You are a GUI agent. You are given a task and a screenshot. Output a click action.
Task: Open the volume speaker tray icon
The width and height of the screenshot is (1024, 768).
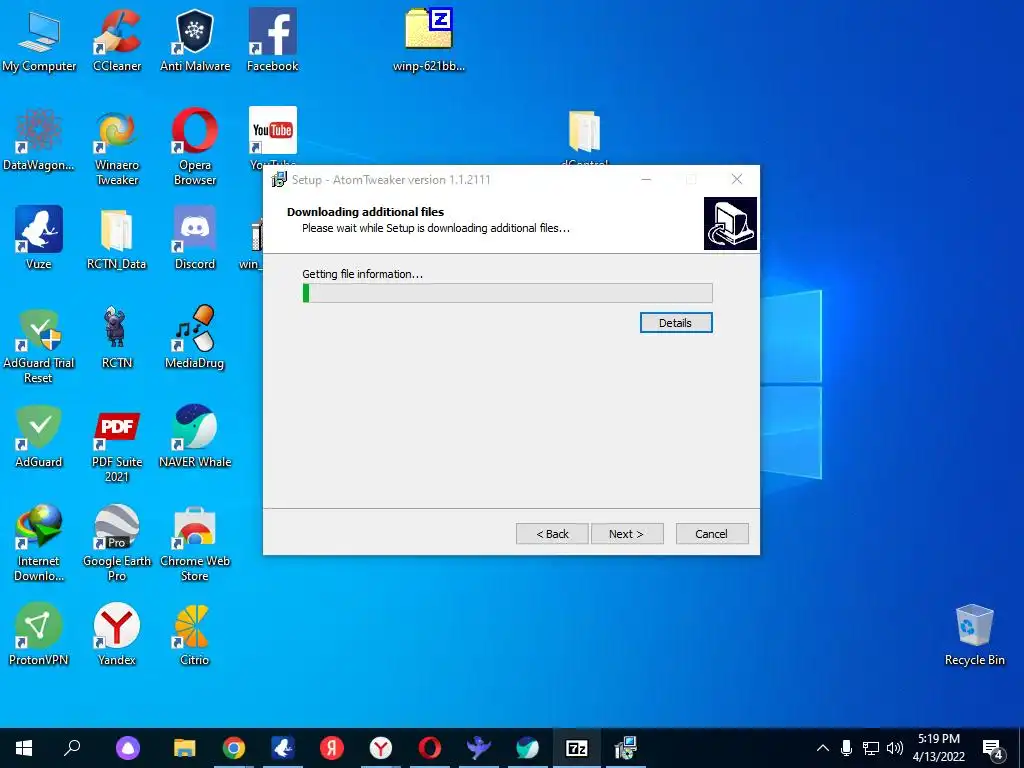click(x=895, y=748)
